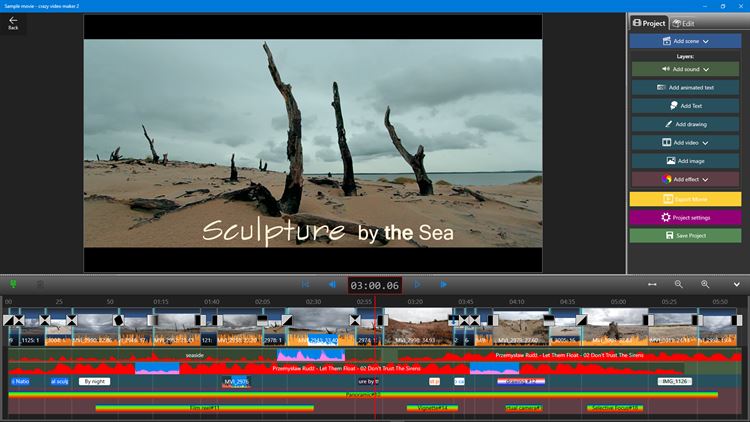Collapse the timeline with the chevron

click(x=737, y=284)
